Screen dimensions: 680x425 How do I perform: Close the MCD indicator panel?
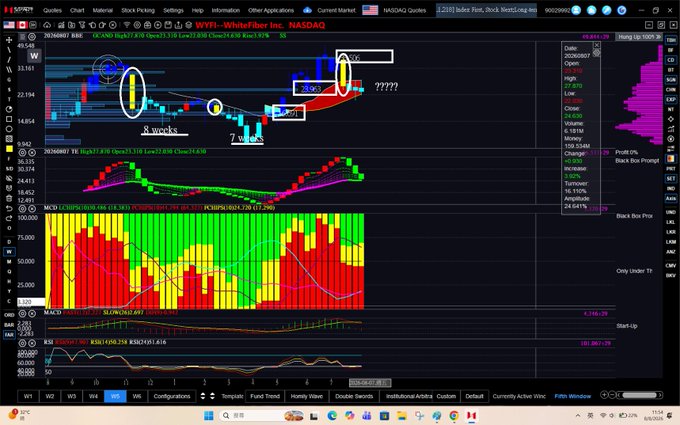coord(32,209)
